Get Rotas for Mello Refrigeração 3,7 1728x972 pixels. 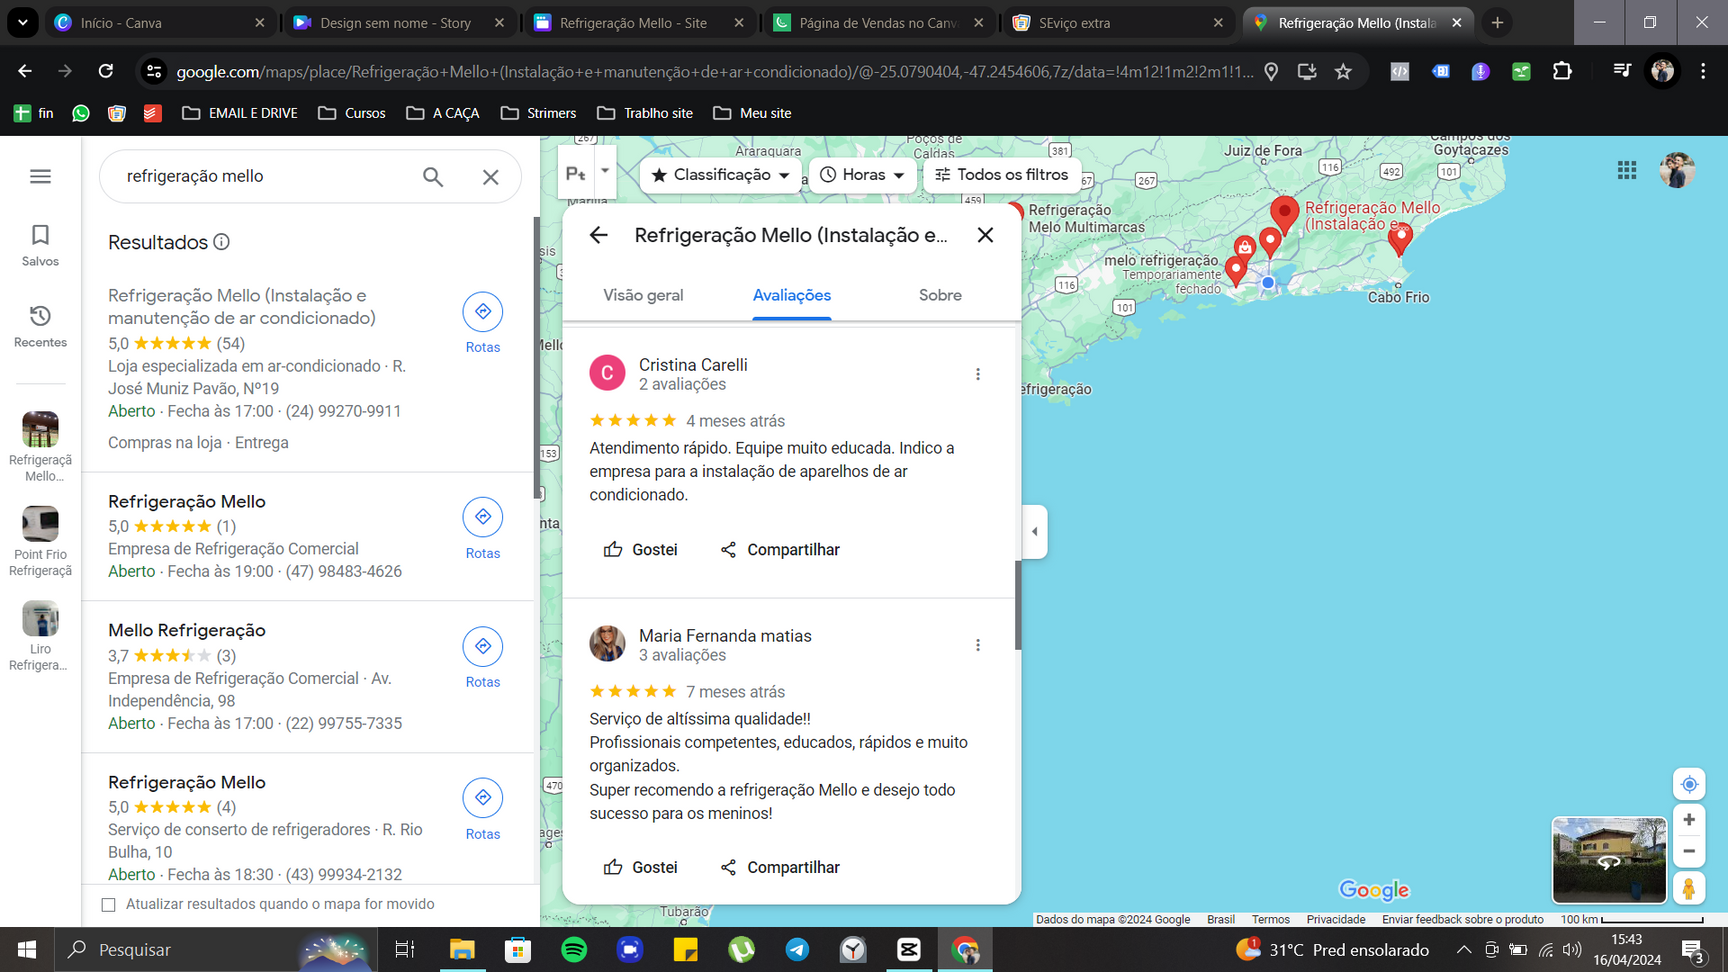point(483,658)
